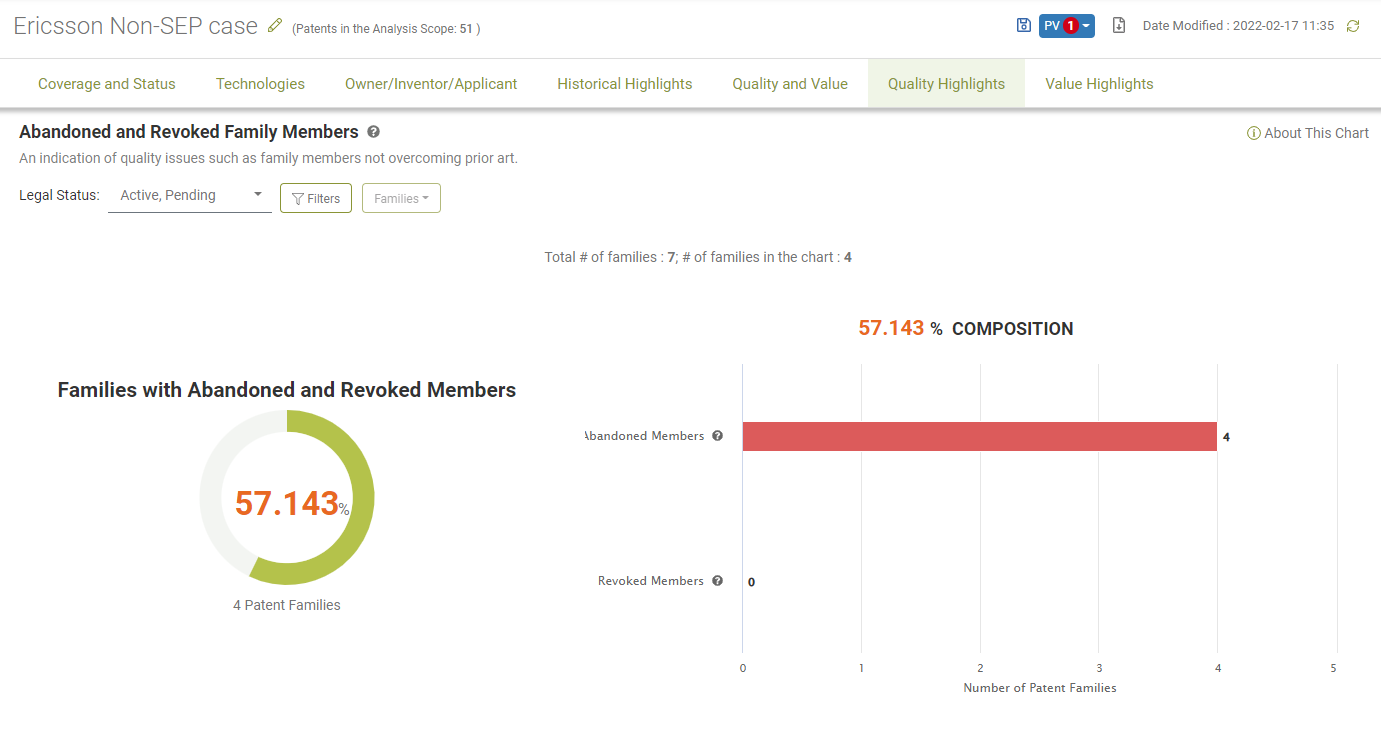Image resolution: width=1381 pixels, height=739 pixels.
Task: Click the 57.143 % COMPOSITION heading
Action: (x=966, y=328)
